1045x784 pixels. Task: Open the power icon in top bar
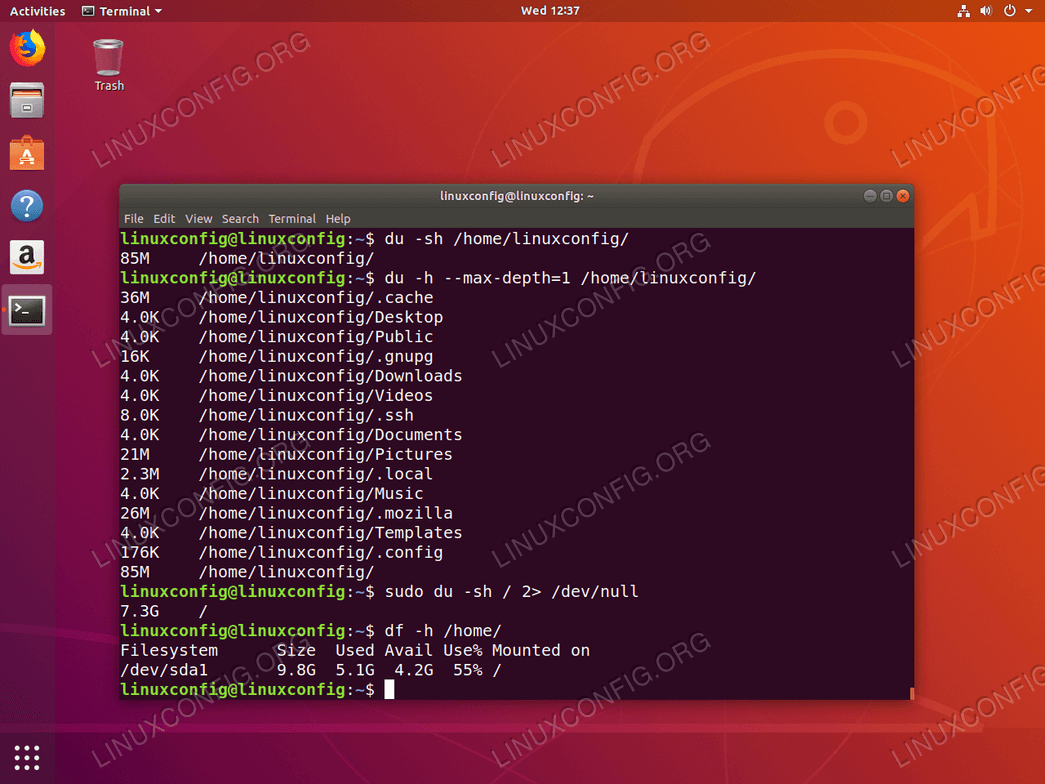pos(1010,11)
